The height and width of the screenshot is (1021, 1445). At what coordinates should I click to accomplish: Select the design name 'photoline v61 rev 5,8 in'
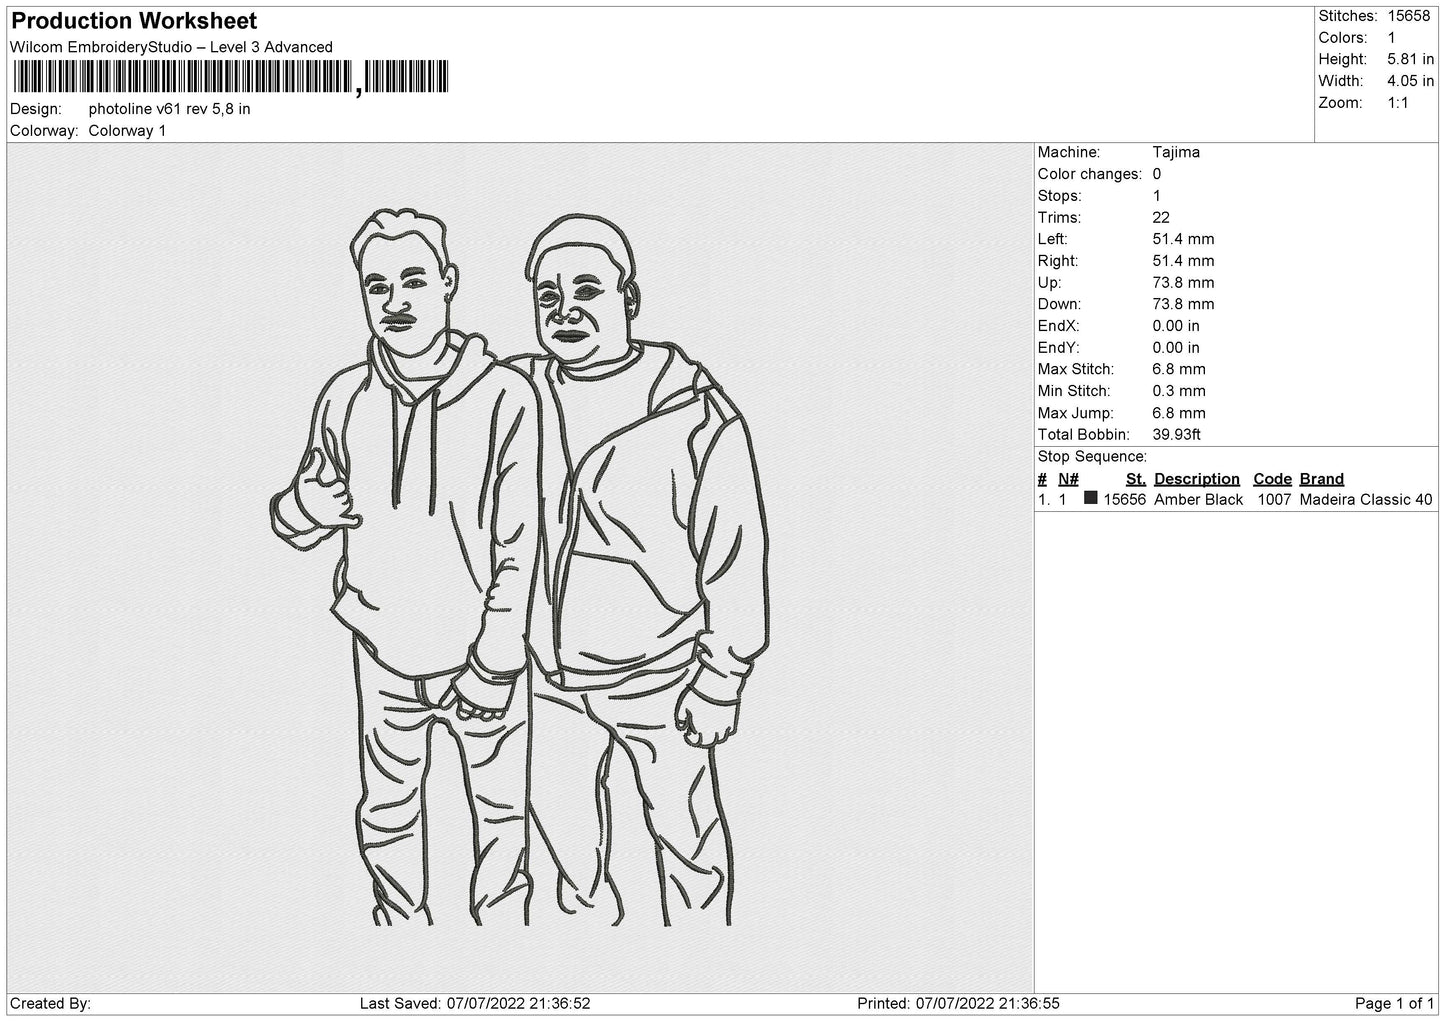169,109
